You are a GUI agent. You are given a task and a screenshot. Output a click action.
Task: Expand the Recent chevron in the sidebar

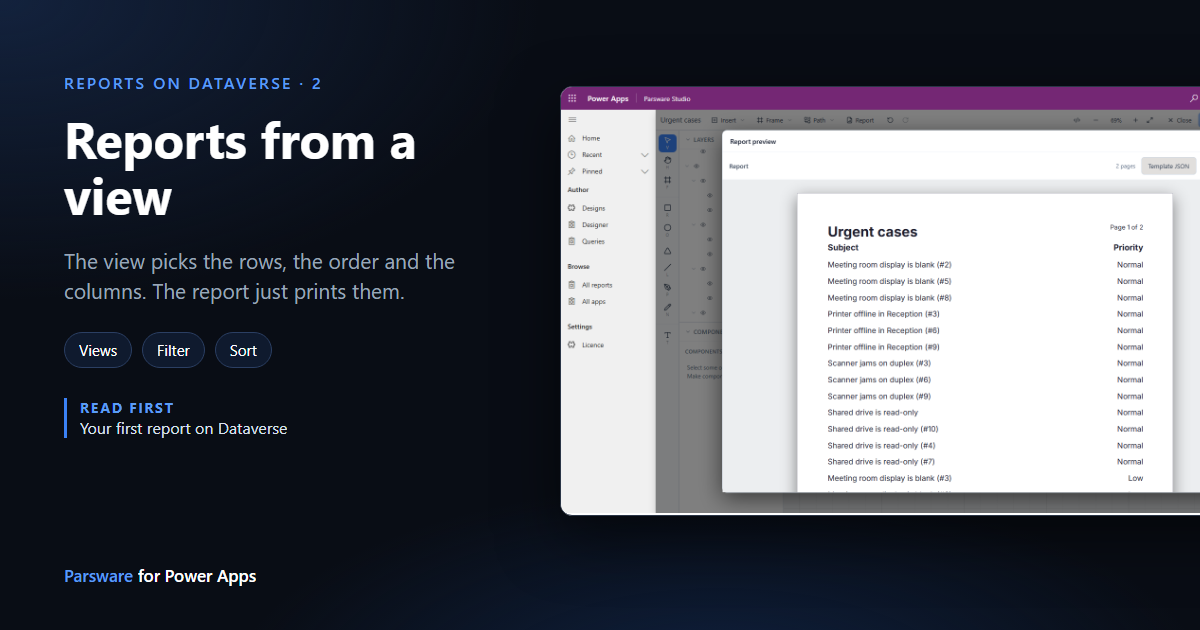click(645, 155)
